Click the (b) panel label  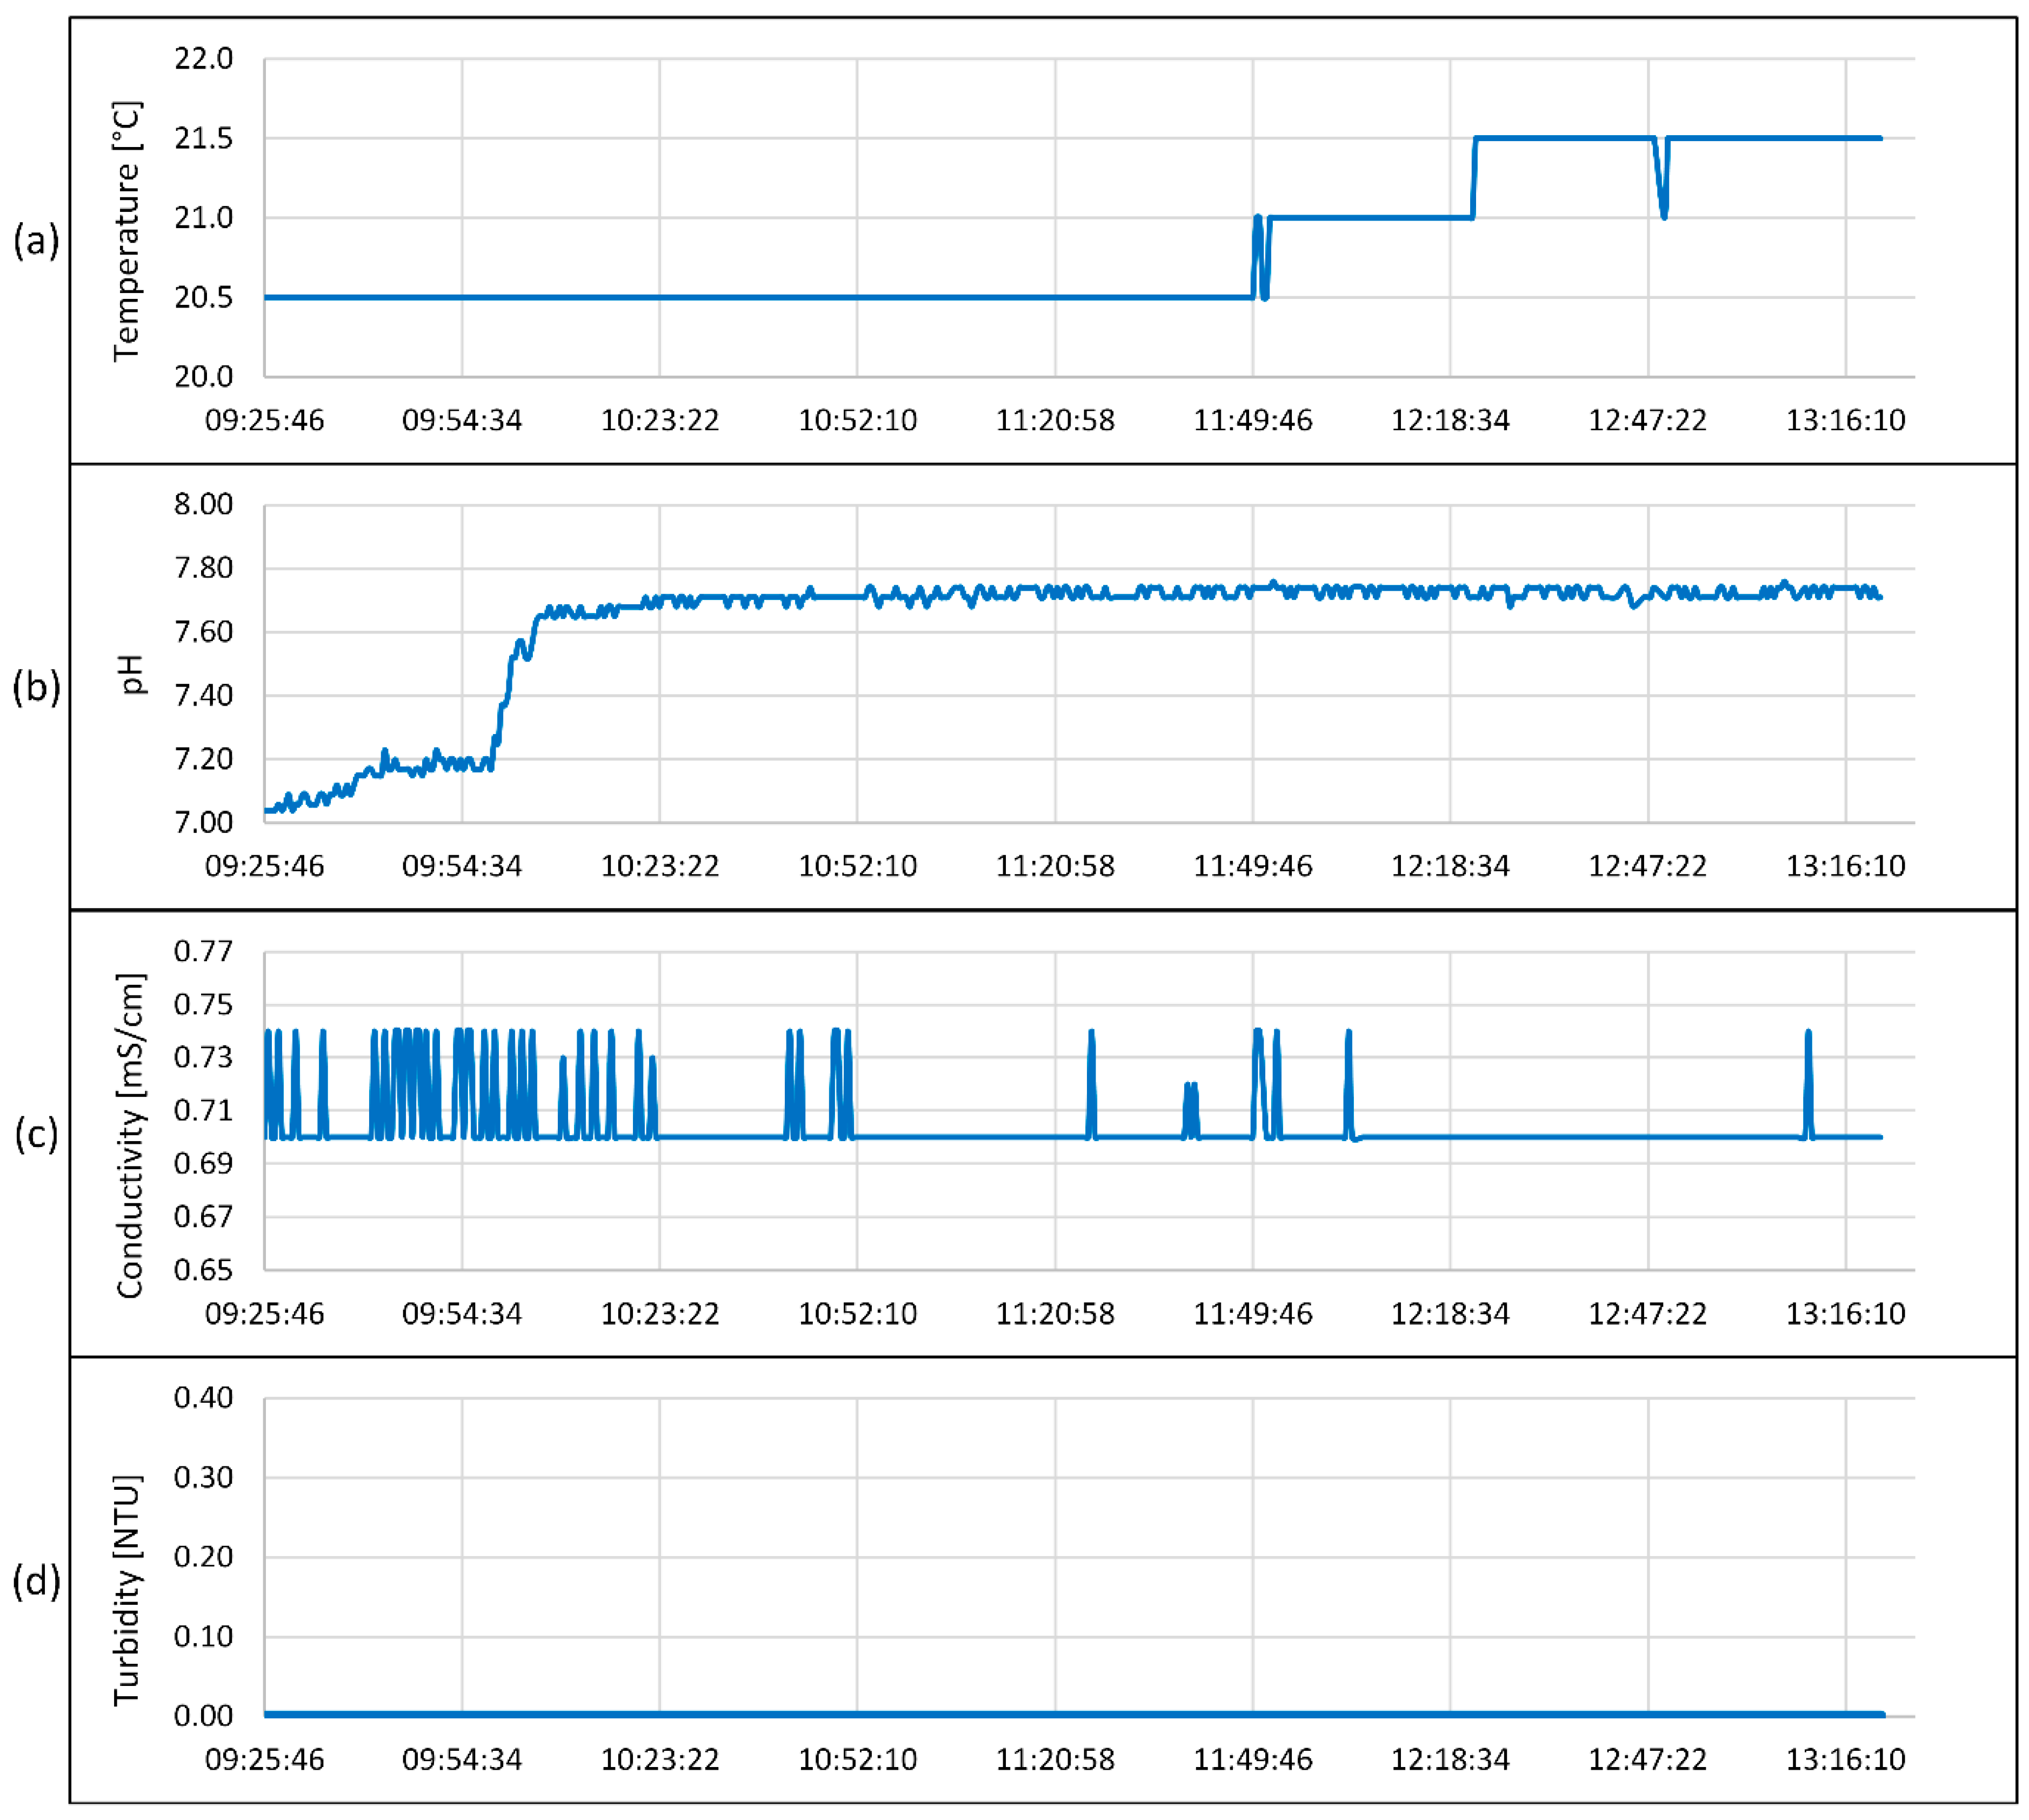tap(36, 687)
